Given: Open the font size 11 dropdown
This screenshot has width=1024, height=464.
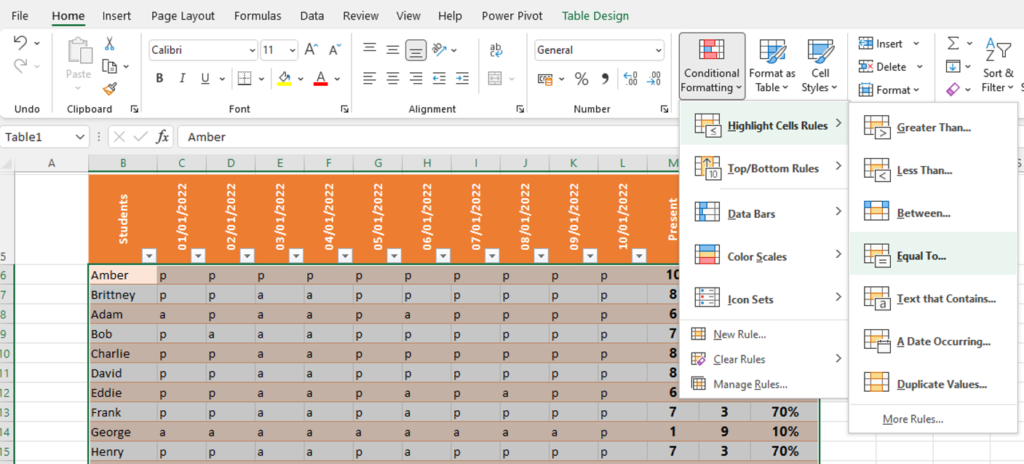Looking at the screenshot, I should (x=292, y=50).
